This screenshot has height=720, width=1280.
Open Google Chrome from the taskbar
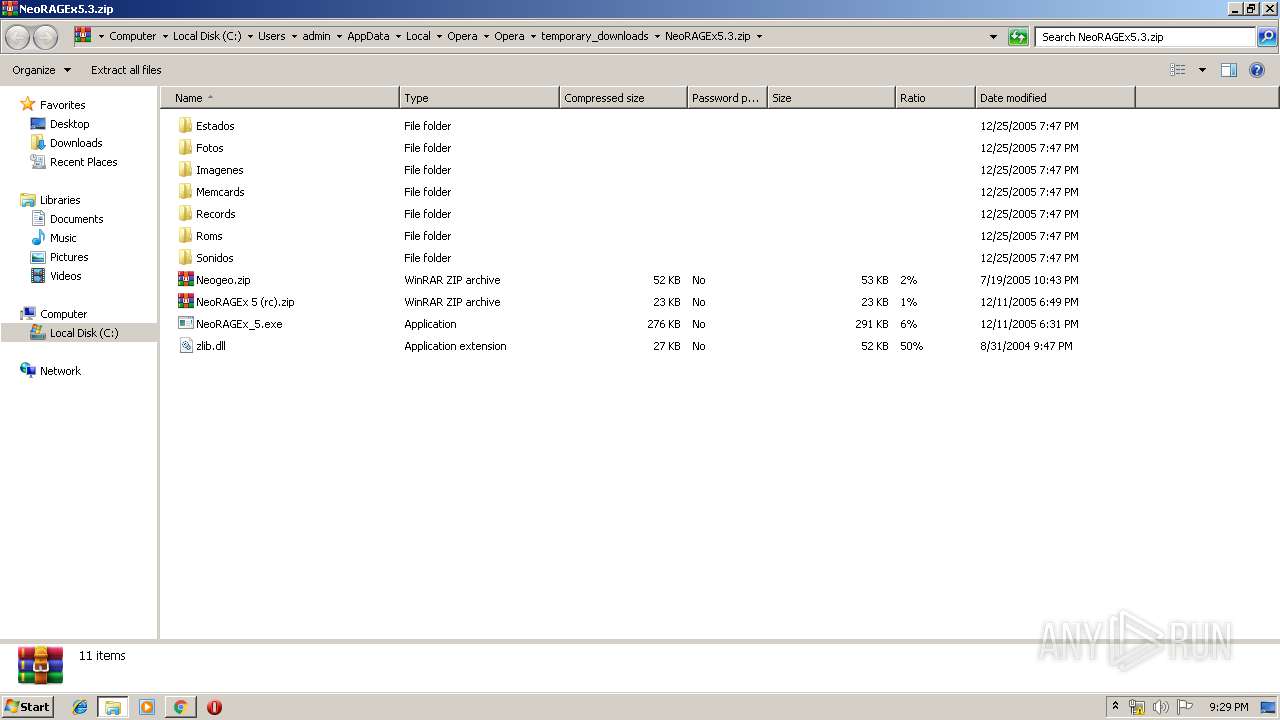[x=180, y=707]
